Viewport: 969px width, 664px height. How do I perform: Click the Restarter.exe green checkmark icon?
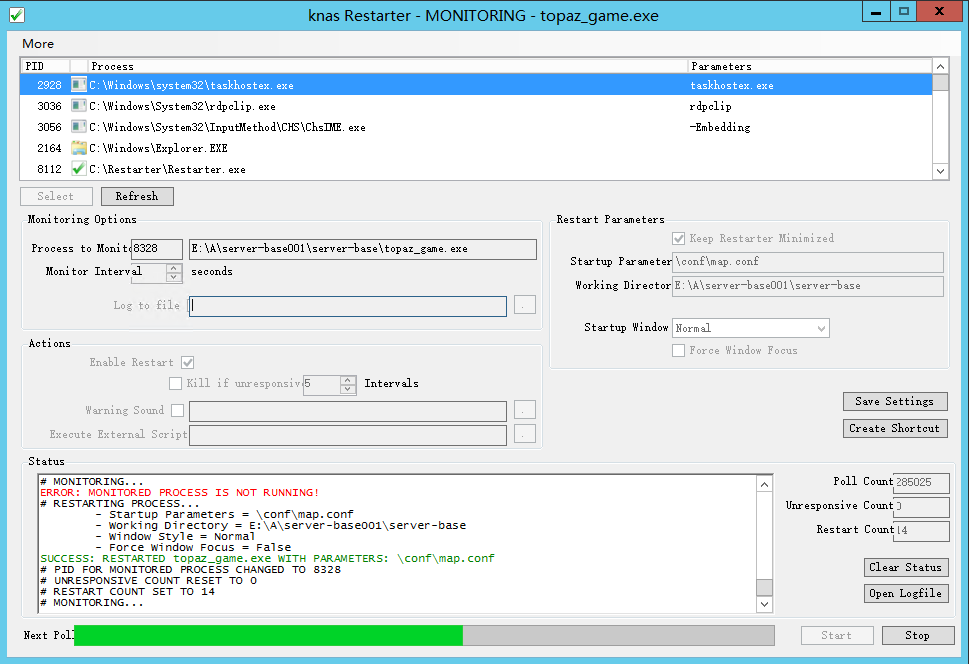pyautogui.click(x=79, y=169)
